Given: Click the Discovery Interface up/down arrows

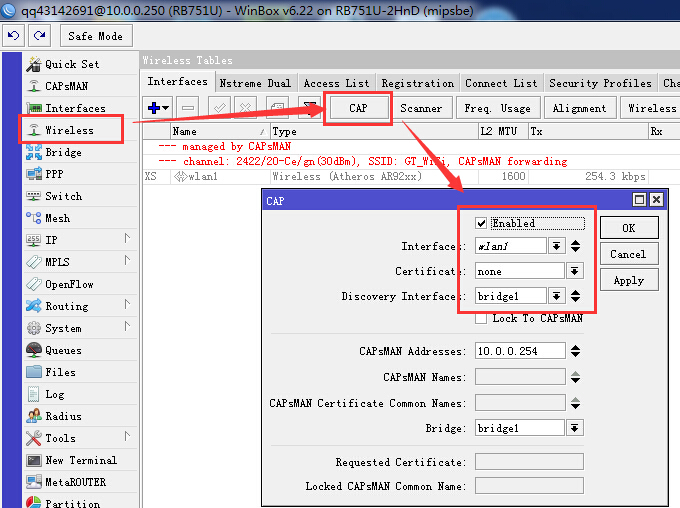Looking at the screenshot, I should [575, 296].
